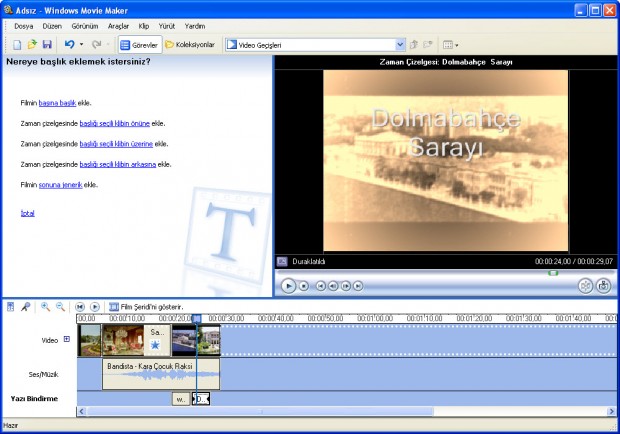The image size is (620, 434).
Task: Undo the last action
Action: pyautogui.click(x=70, y=44)
